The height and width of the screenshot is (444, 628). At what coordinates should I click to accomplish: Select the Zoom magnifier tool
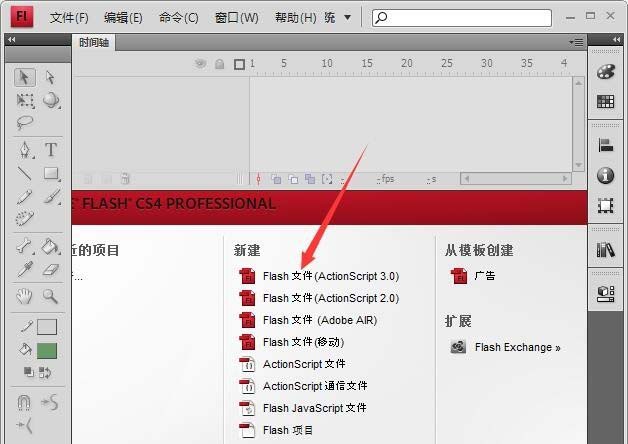coord(50,297)
